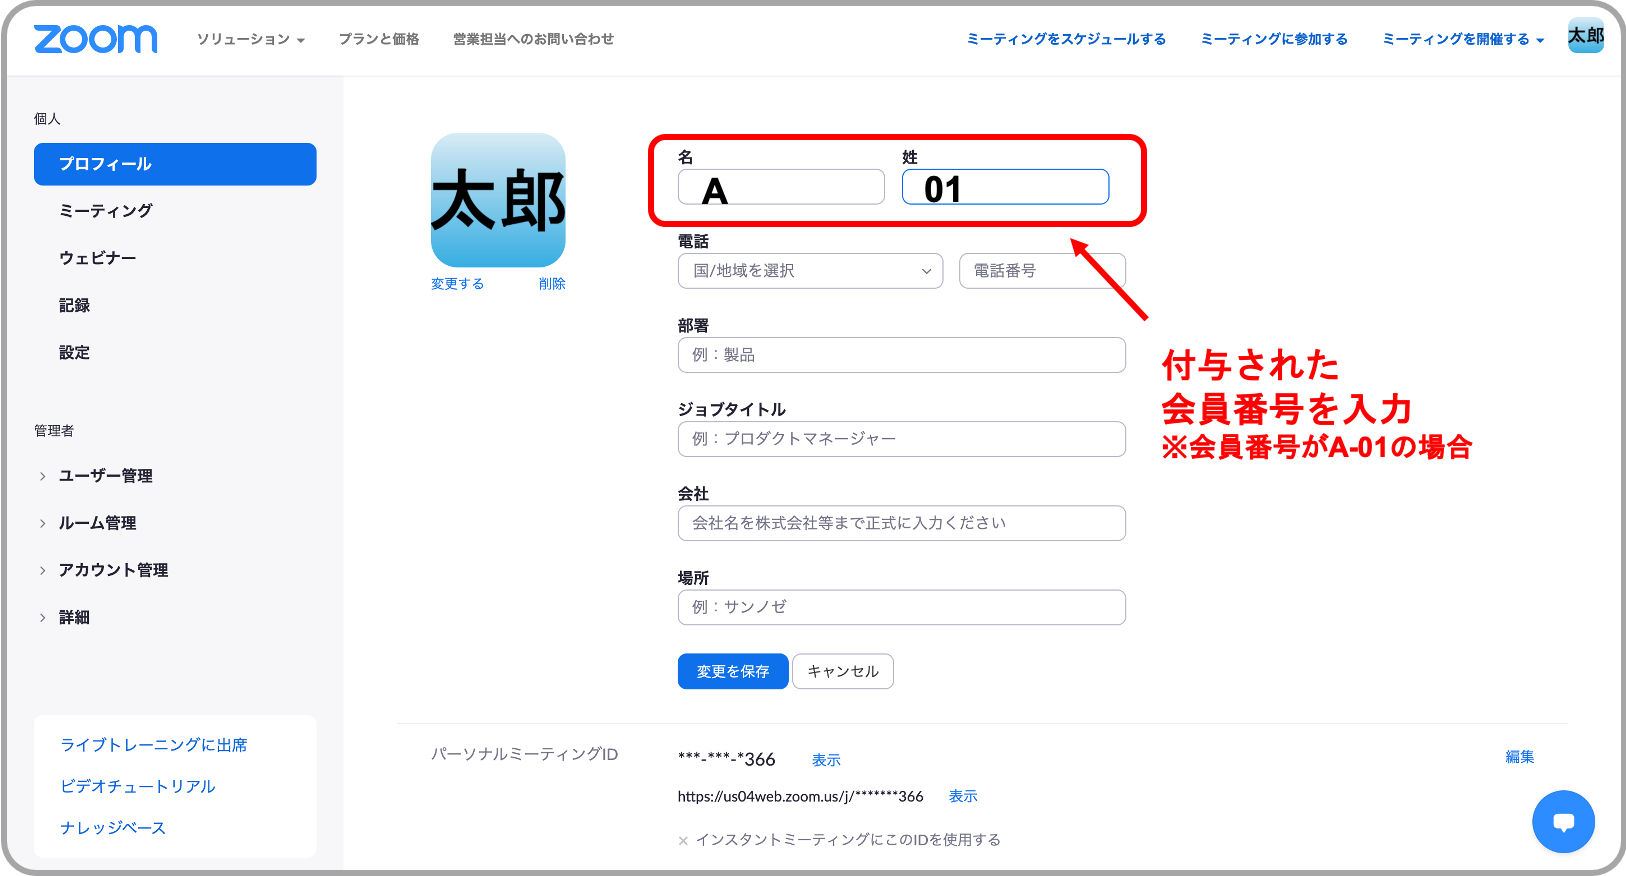Click the large 太郎 profile picture
Image resolution: width=1626 pixels, height=876 pixels.
pos(498,200)
